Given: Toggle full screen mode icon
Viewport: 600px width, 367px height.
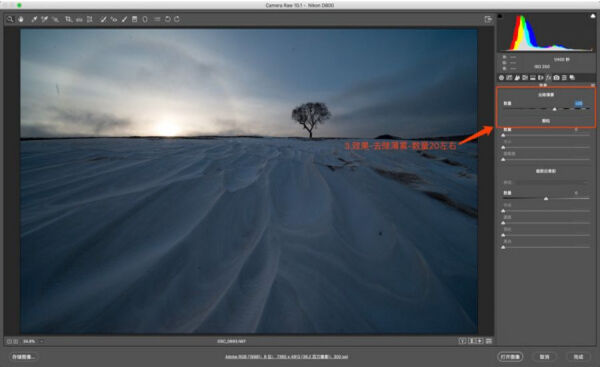Looking at the screenshot, I should click(488, 19).
